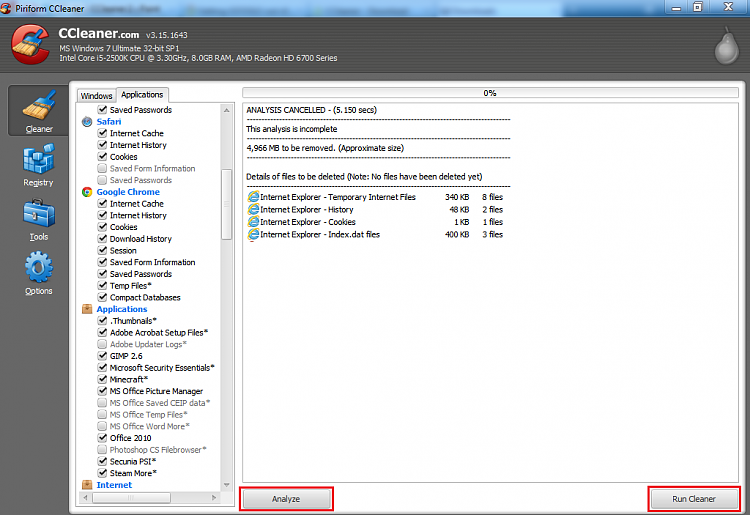750x515 pixels.
Task: Toggle Adobe Acrobat Setup Files* checkbox
Action: point(102,332)
